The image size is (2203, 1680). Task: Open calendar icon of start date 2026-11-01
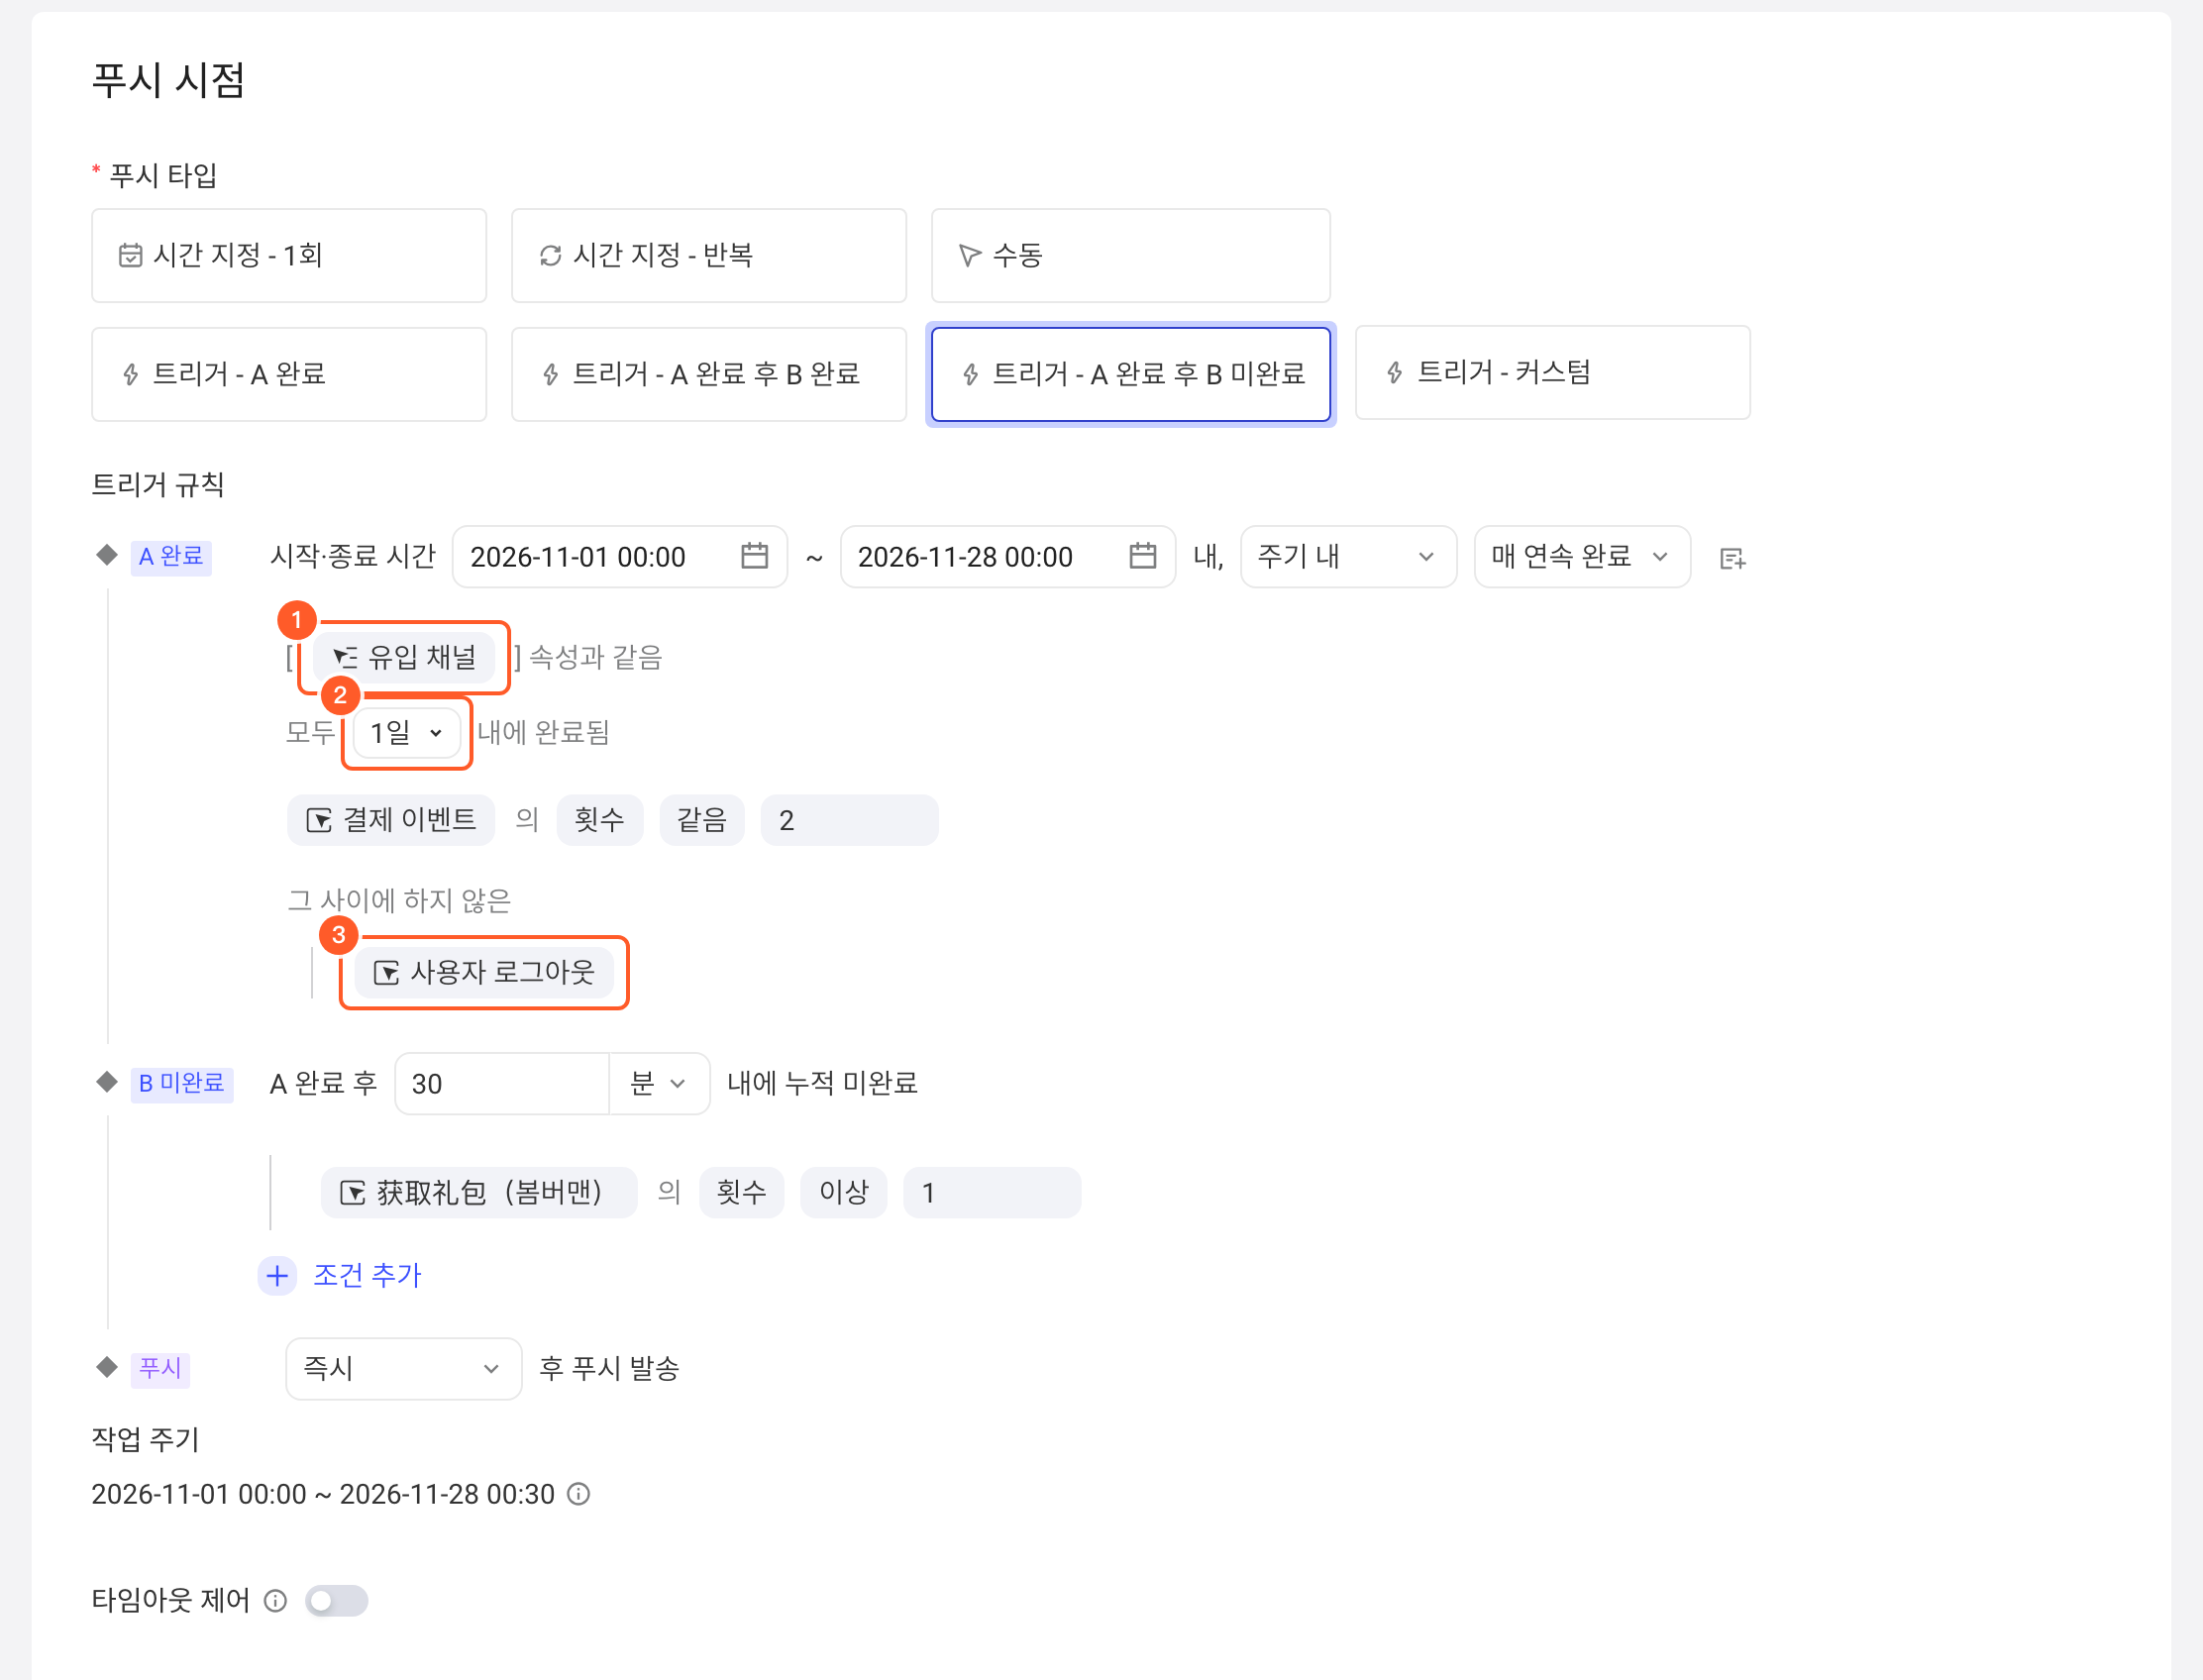(755, 556)
